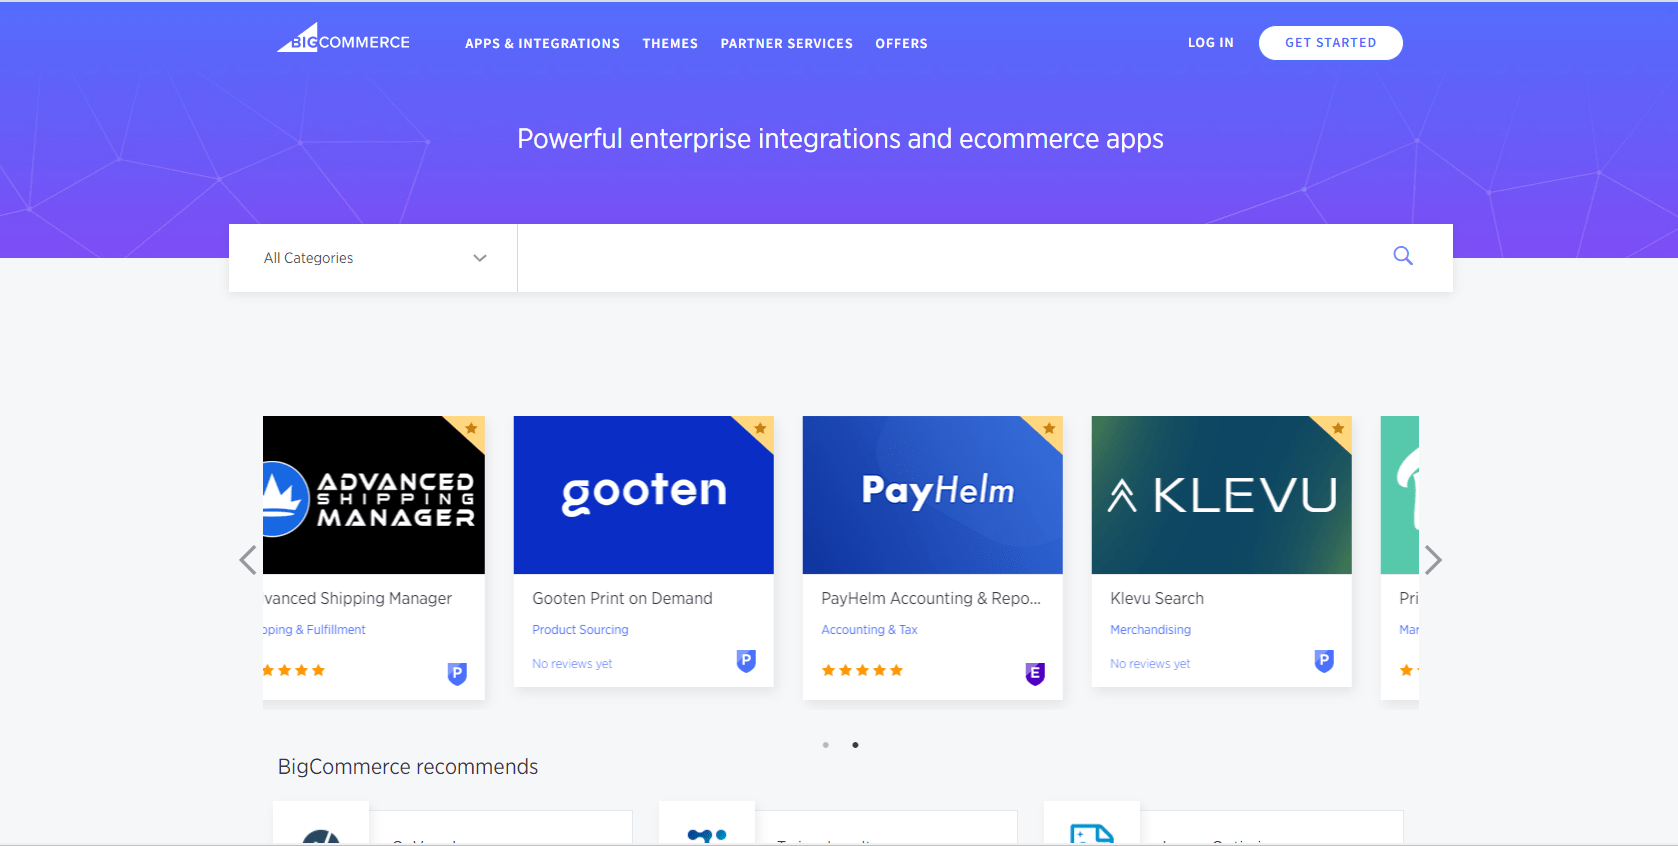Screen dimensions: 1678x846
Task: Click PayHelm five-star rating
Action: pos(862,670)
